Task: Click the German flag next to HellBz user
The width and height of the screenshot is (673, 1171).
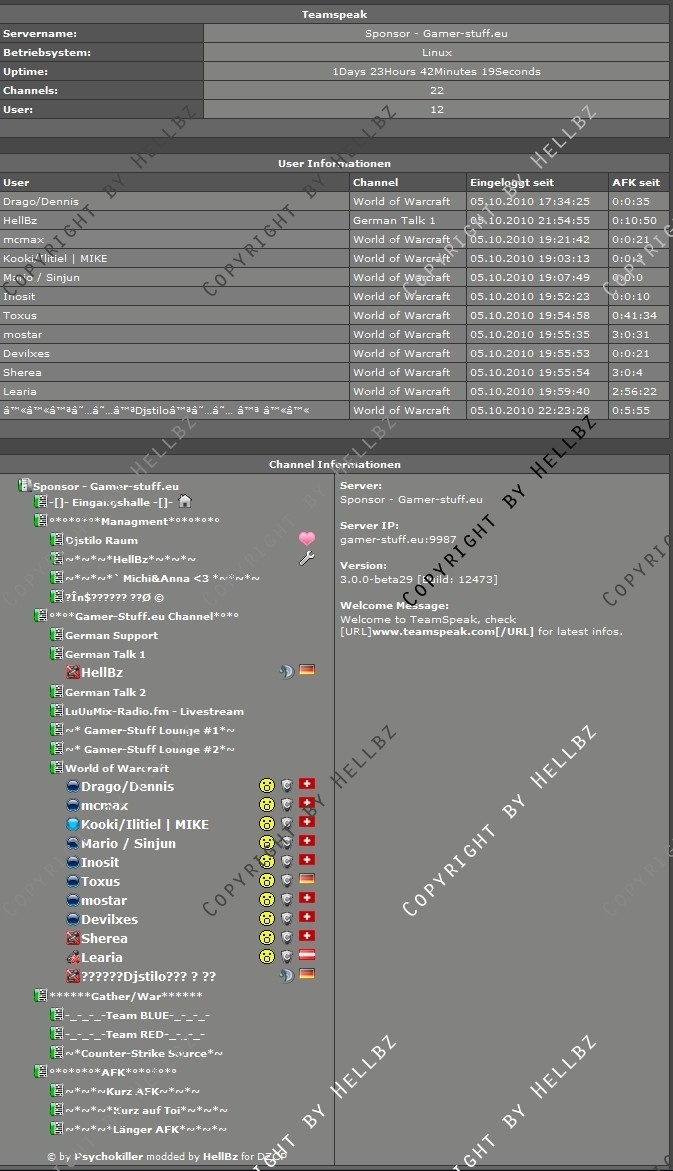Action: [307, 670]
